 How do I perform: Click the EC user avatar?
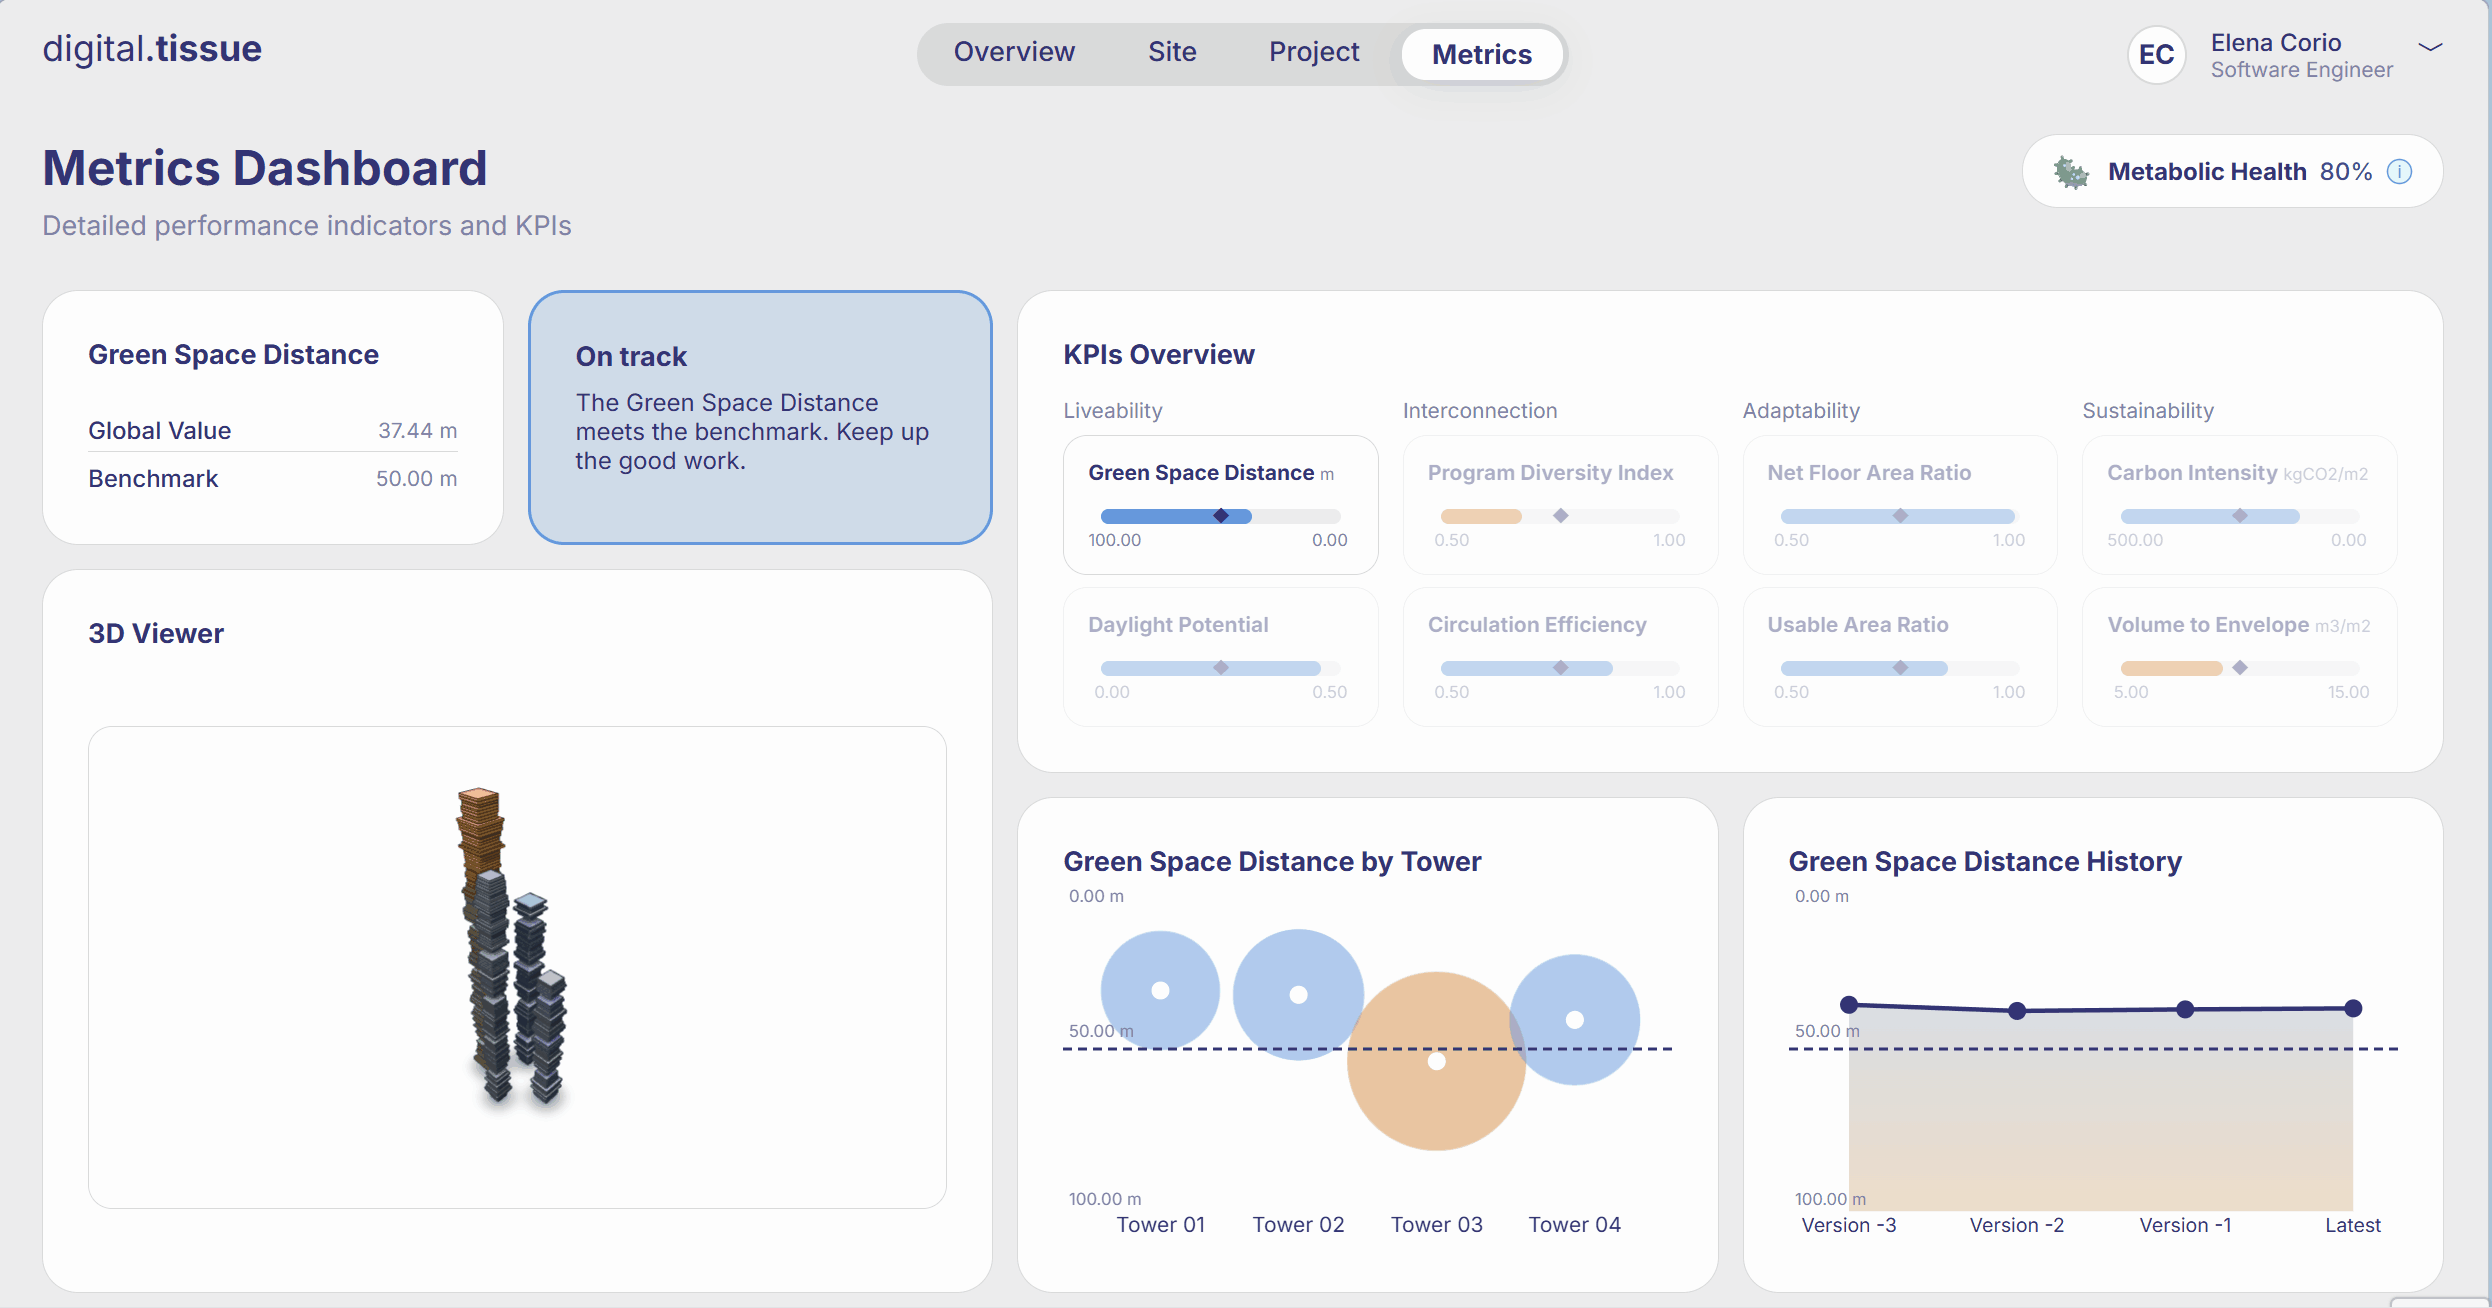click(x=2156, y=54)
